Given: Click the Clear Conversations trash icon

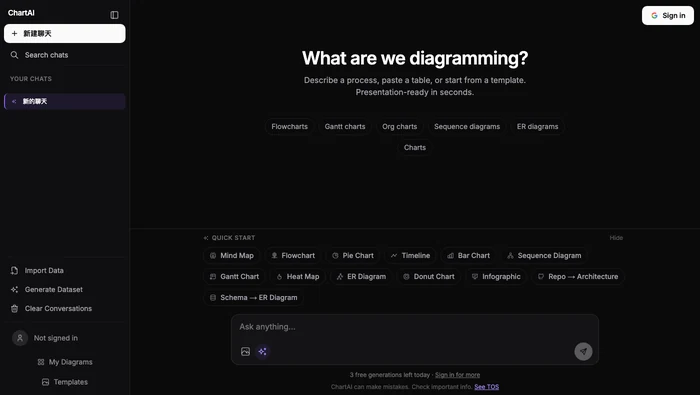Looking at the screenshot, I should click(14, 308).
